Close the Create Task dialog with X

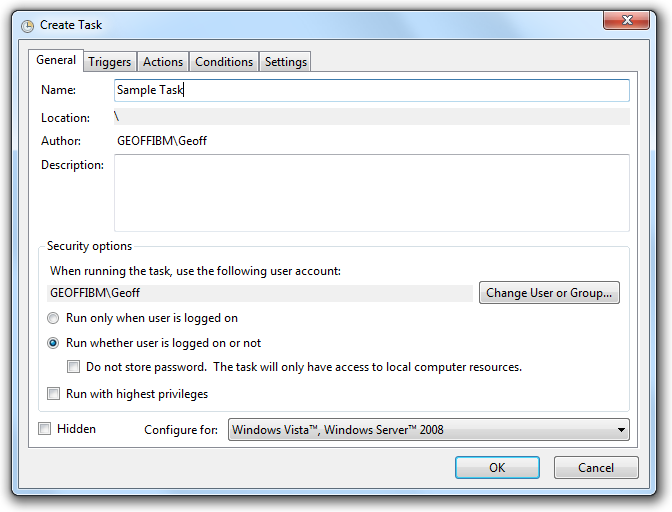click(x=626, y=20)
